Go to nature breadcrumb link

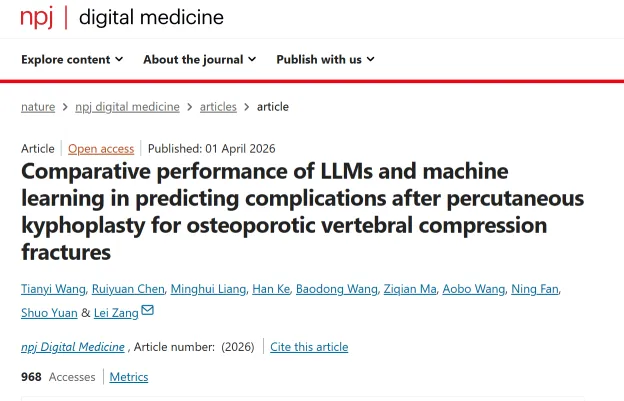coord(38,107)
